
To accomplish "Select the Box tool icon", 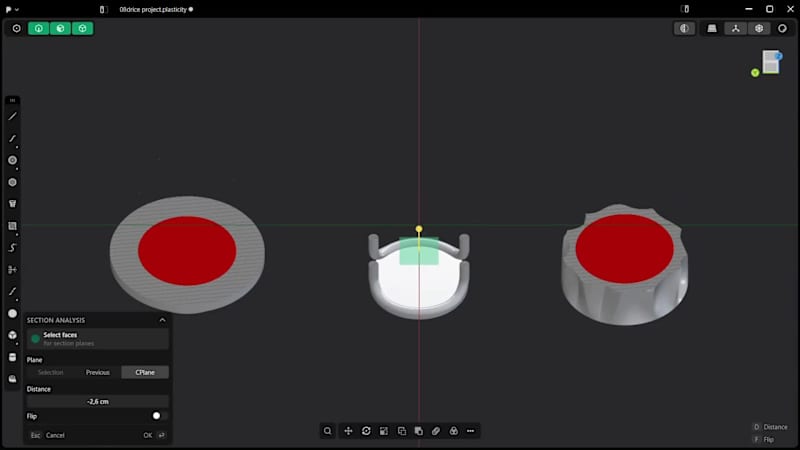I will point(13,335).
